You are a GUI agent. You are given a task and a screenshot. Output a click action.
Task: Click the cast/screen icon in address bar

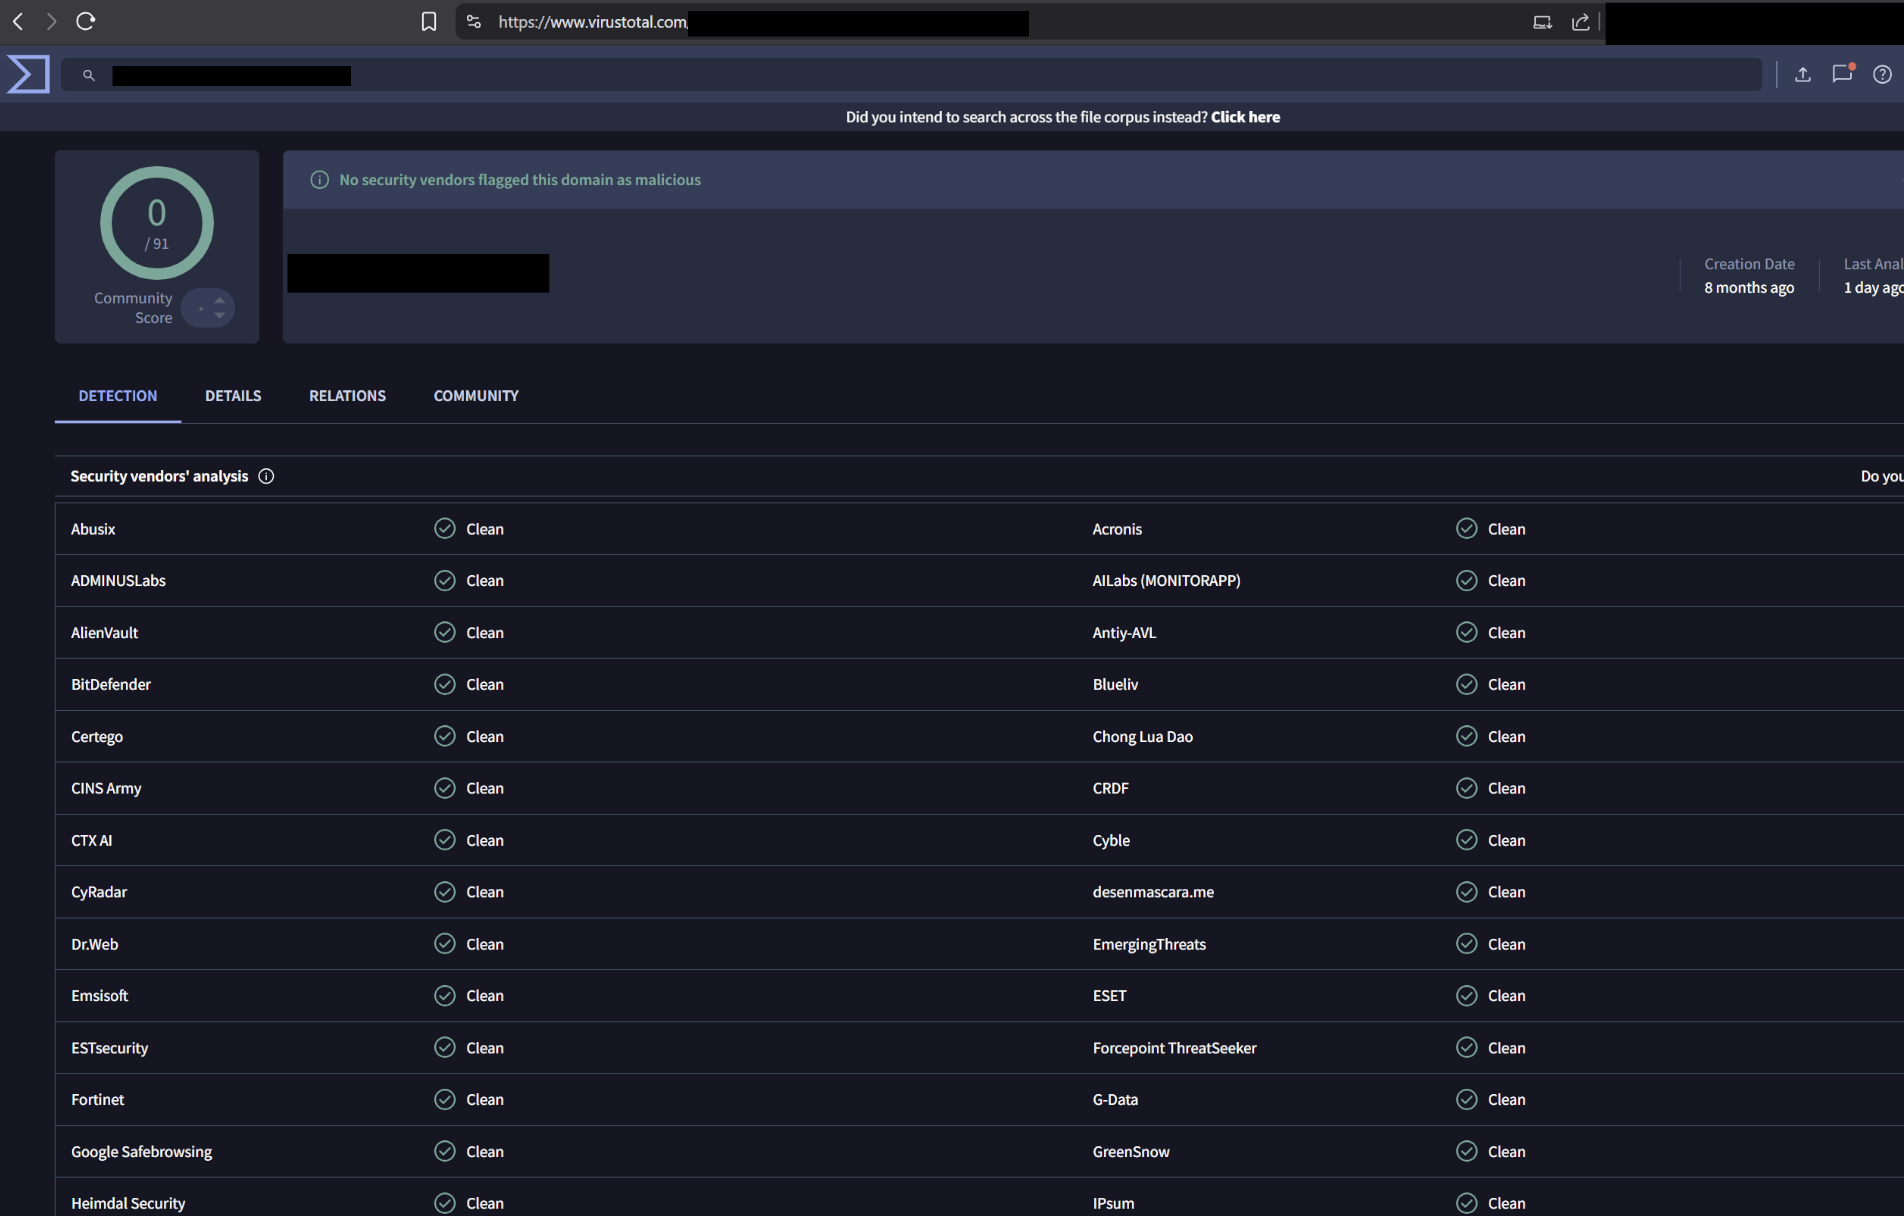tap(1542, 22)
